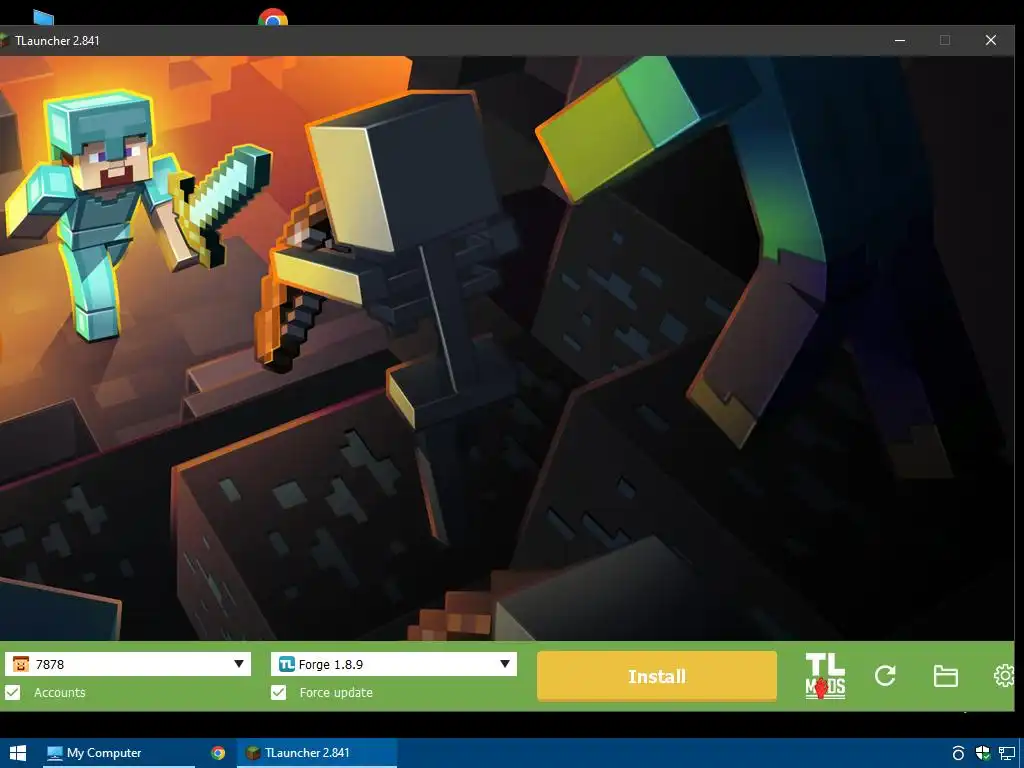The image size is (1024, 768).
Task: Click the blue desktop icon behind TLauncher
Action: (43, 18)
